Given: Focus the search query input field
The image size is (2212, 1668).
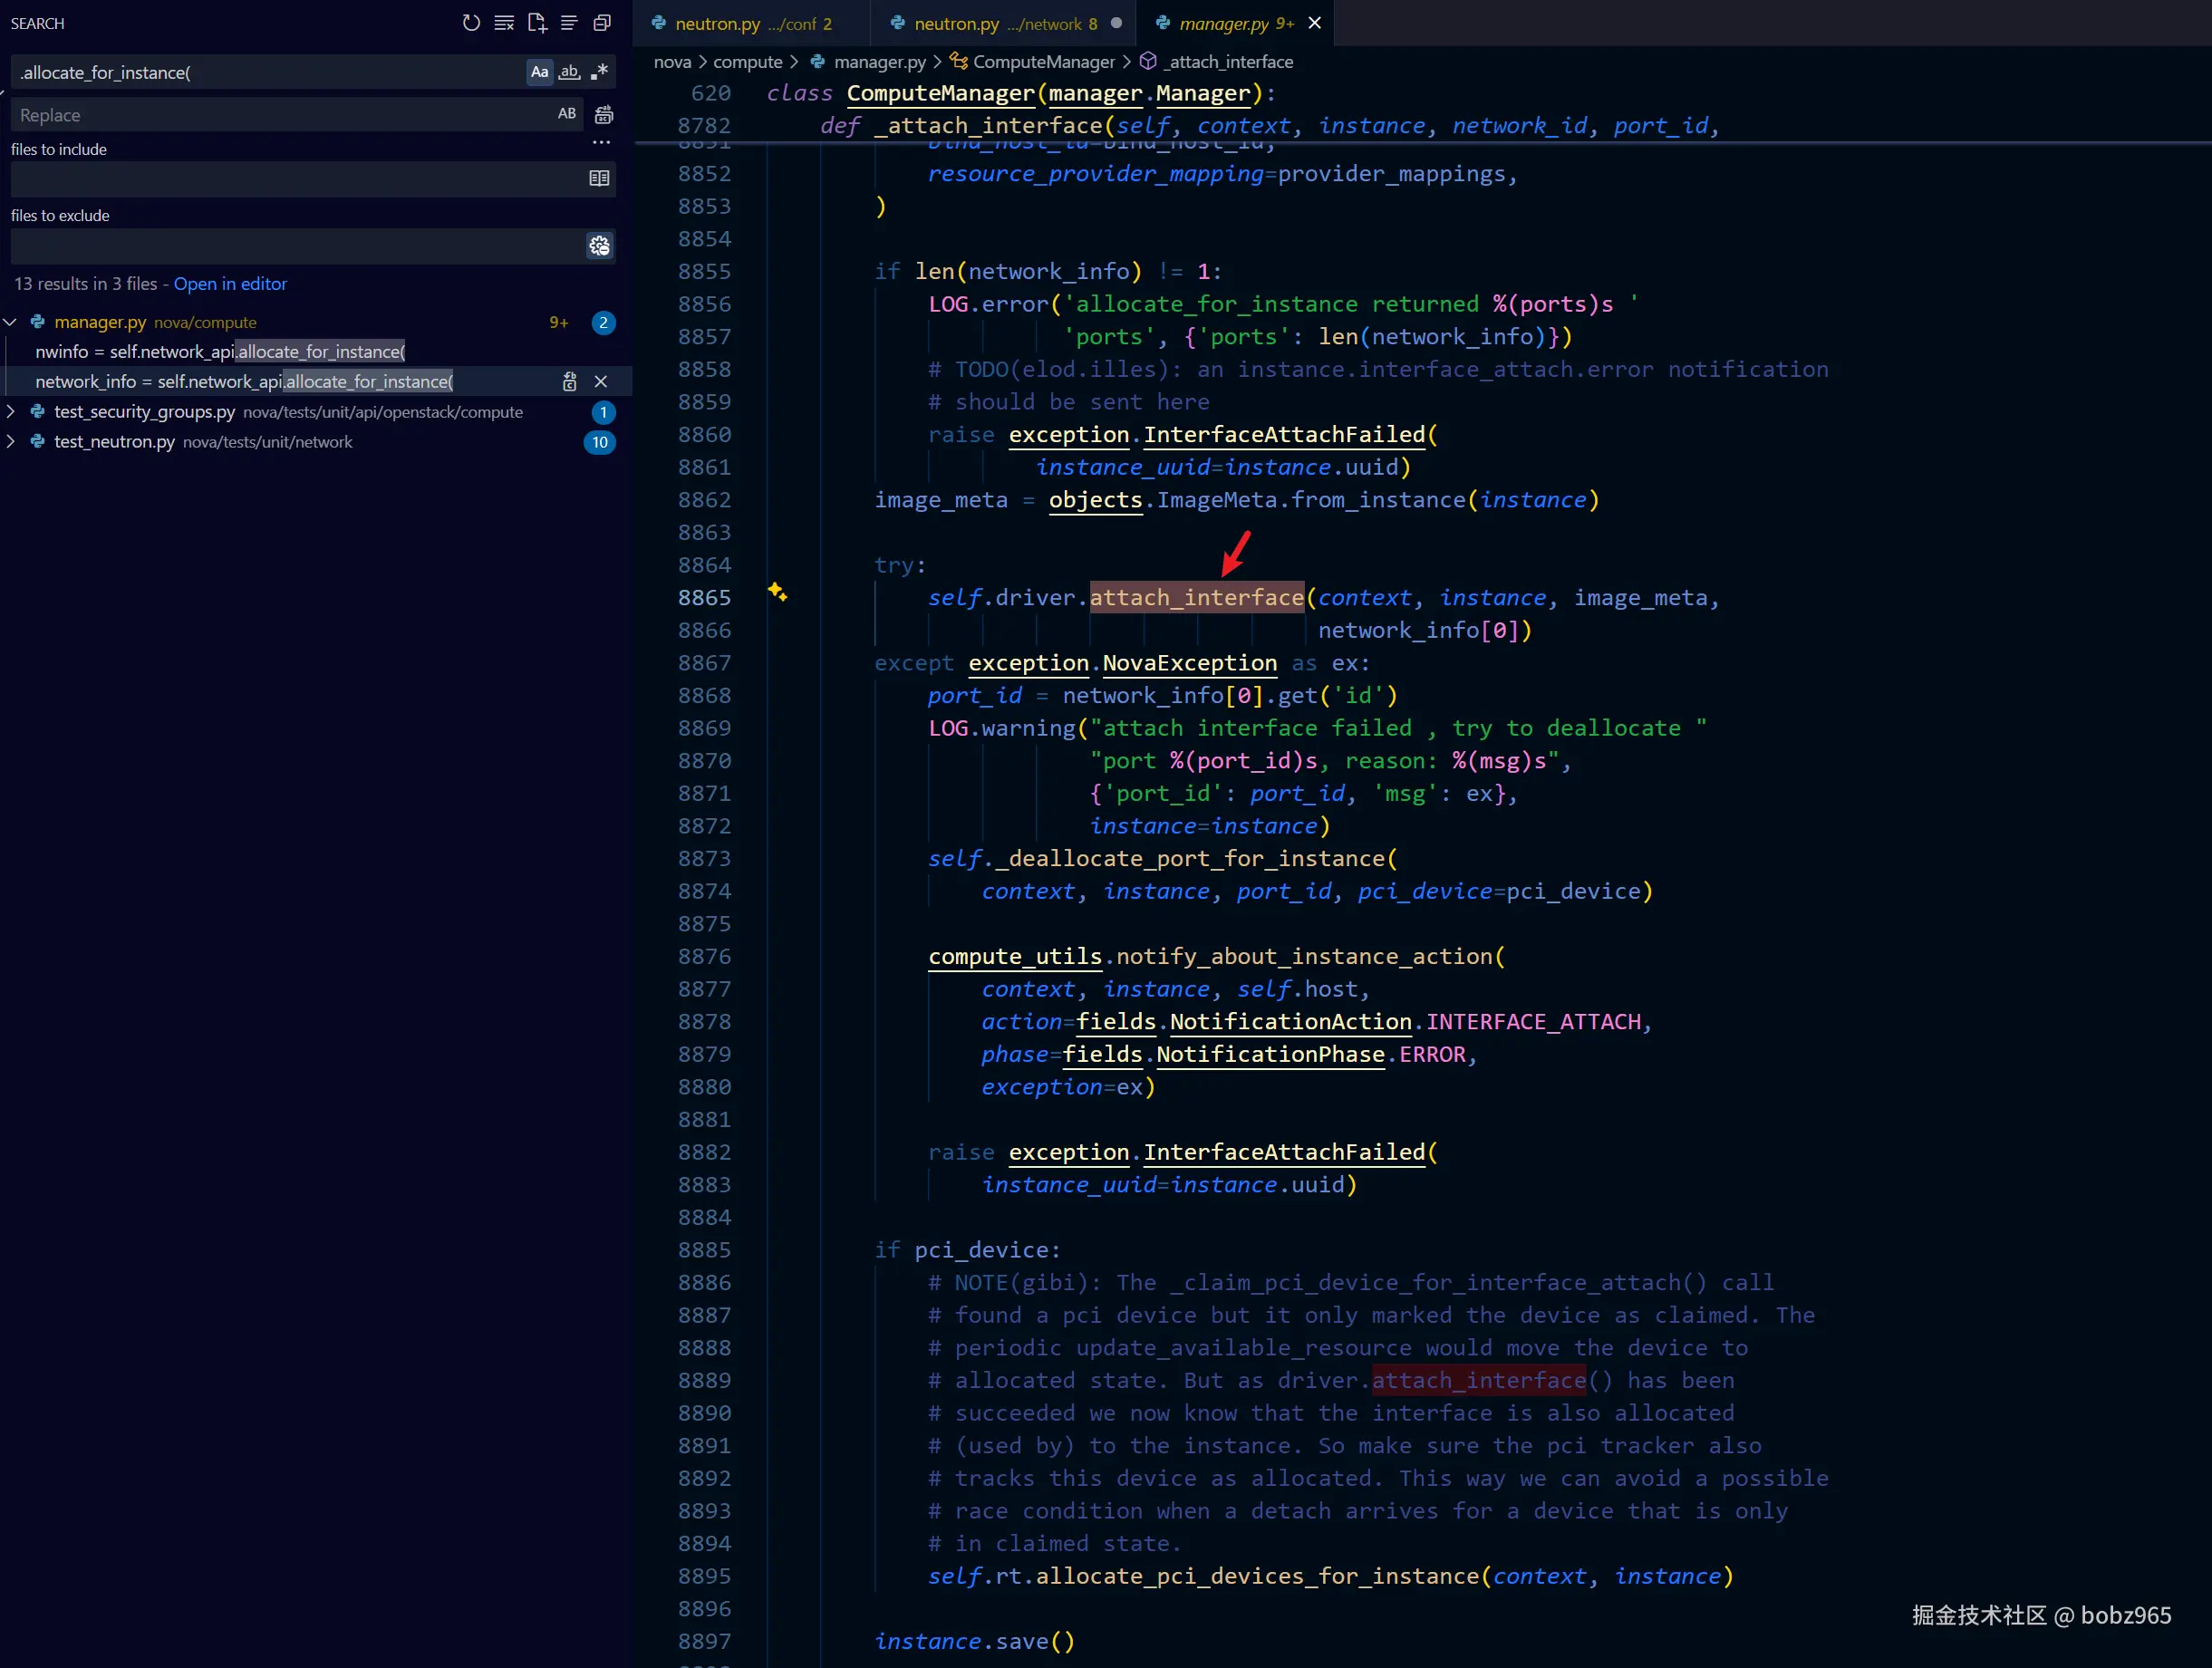Looking at the screenshot, I should (x=268, y=72).
